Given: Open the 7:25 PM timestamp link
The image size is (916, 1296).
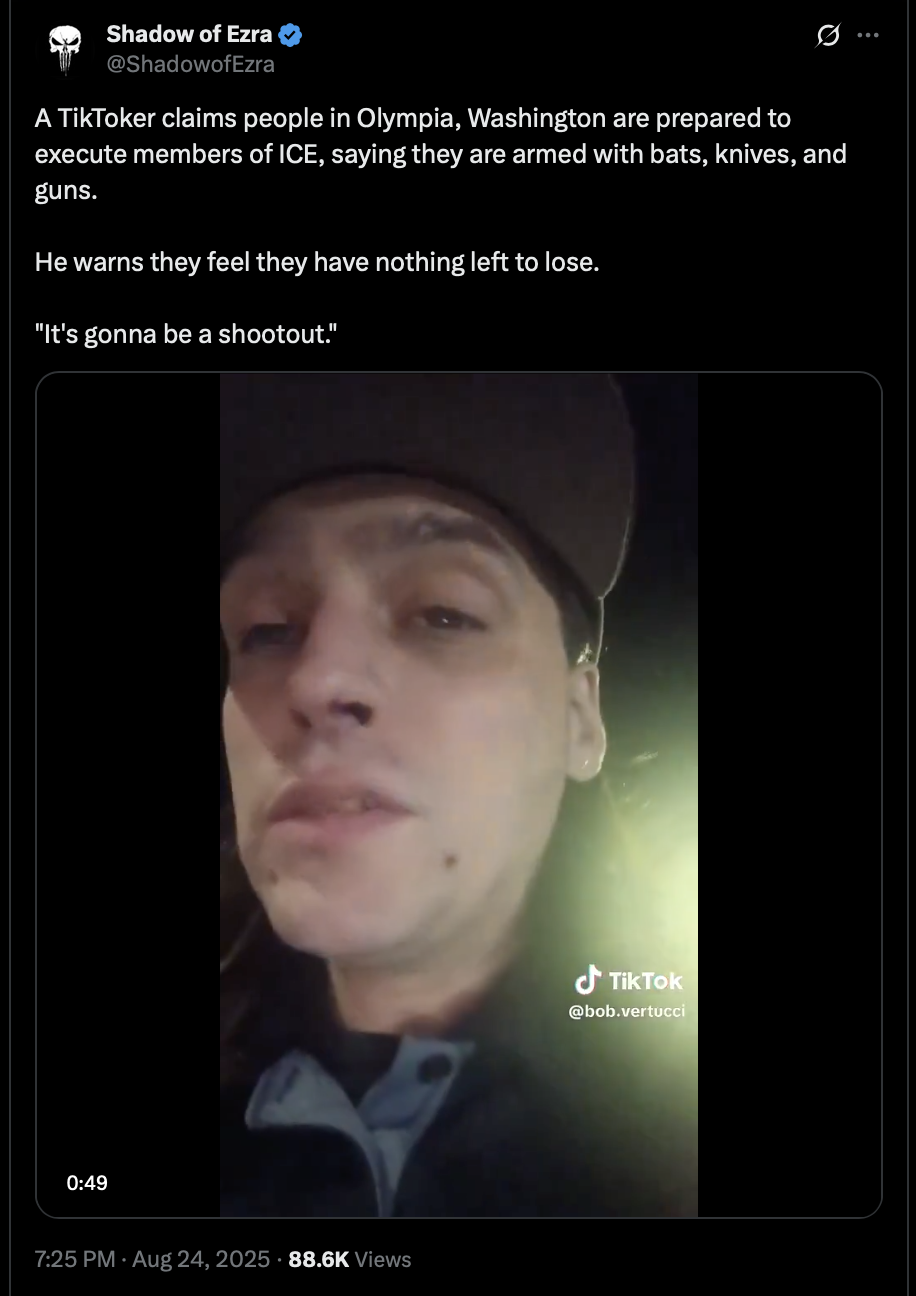Looking at the screenshot, I should coord(75,1259).
